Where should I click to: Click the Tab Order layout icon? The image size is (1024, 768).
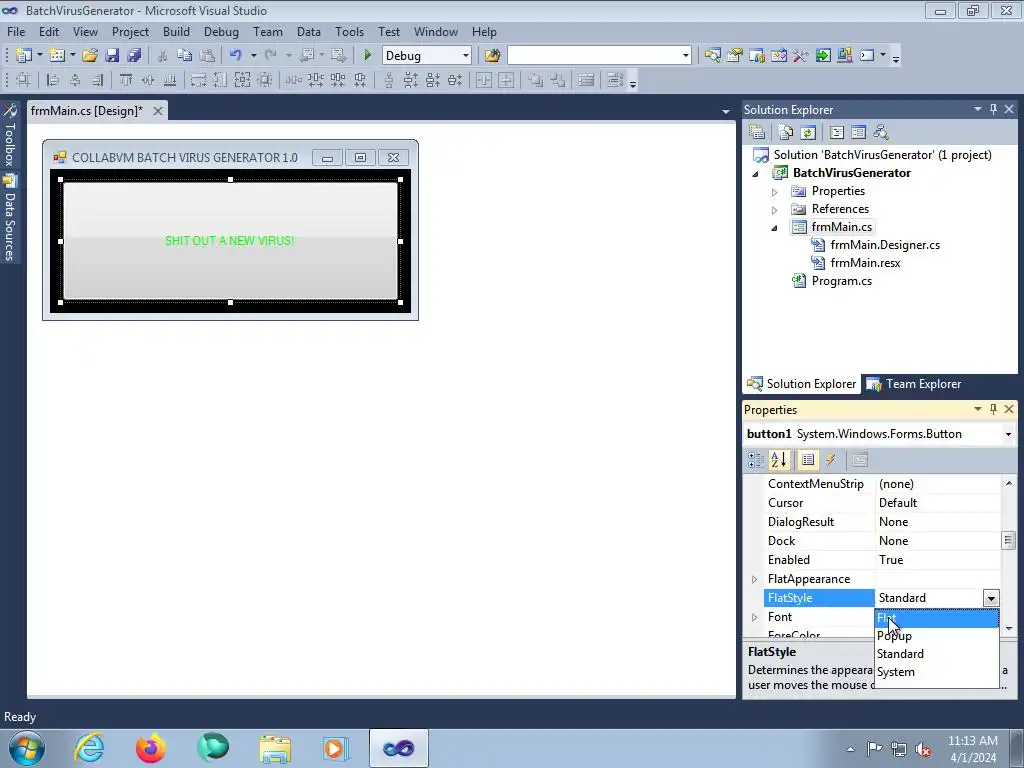pyautogui.click(x=615, y=80)
